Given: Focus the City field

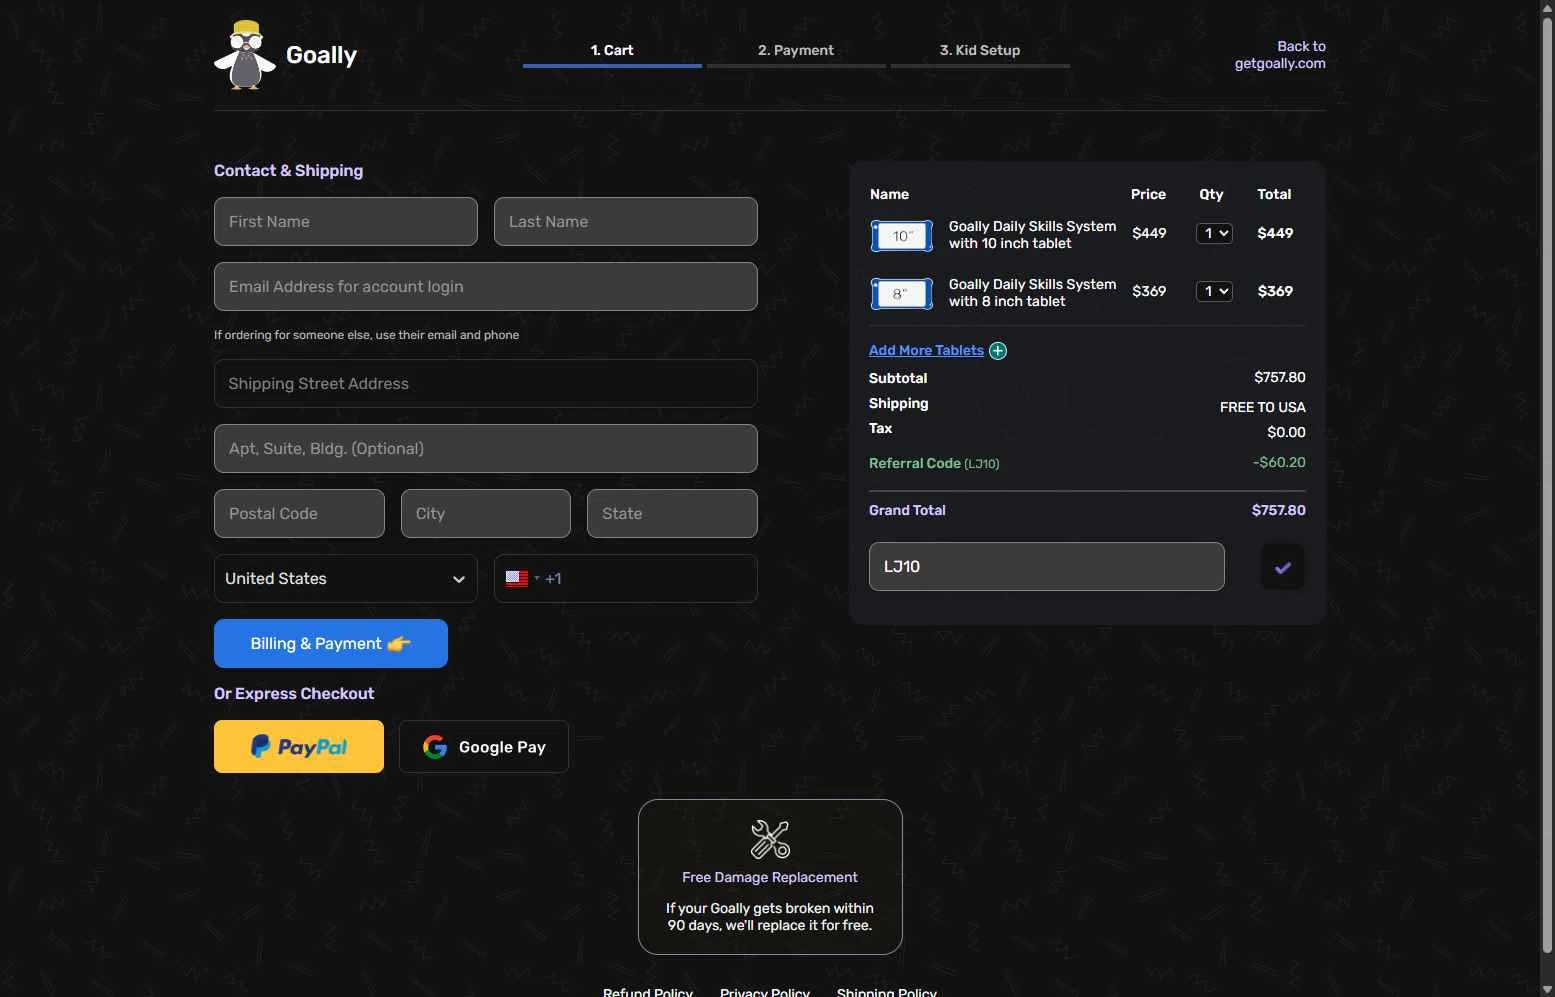Looking at the screenshot, I should coord(486,514).
